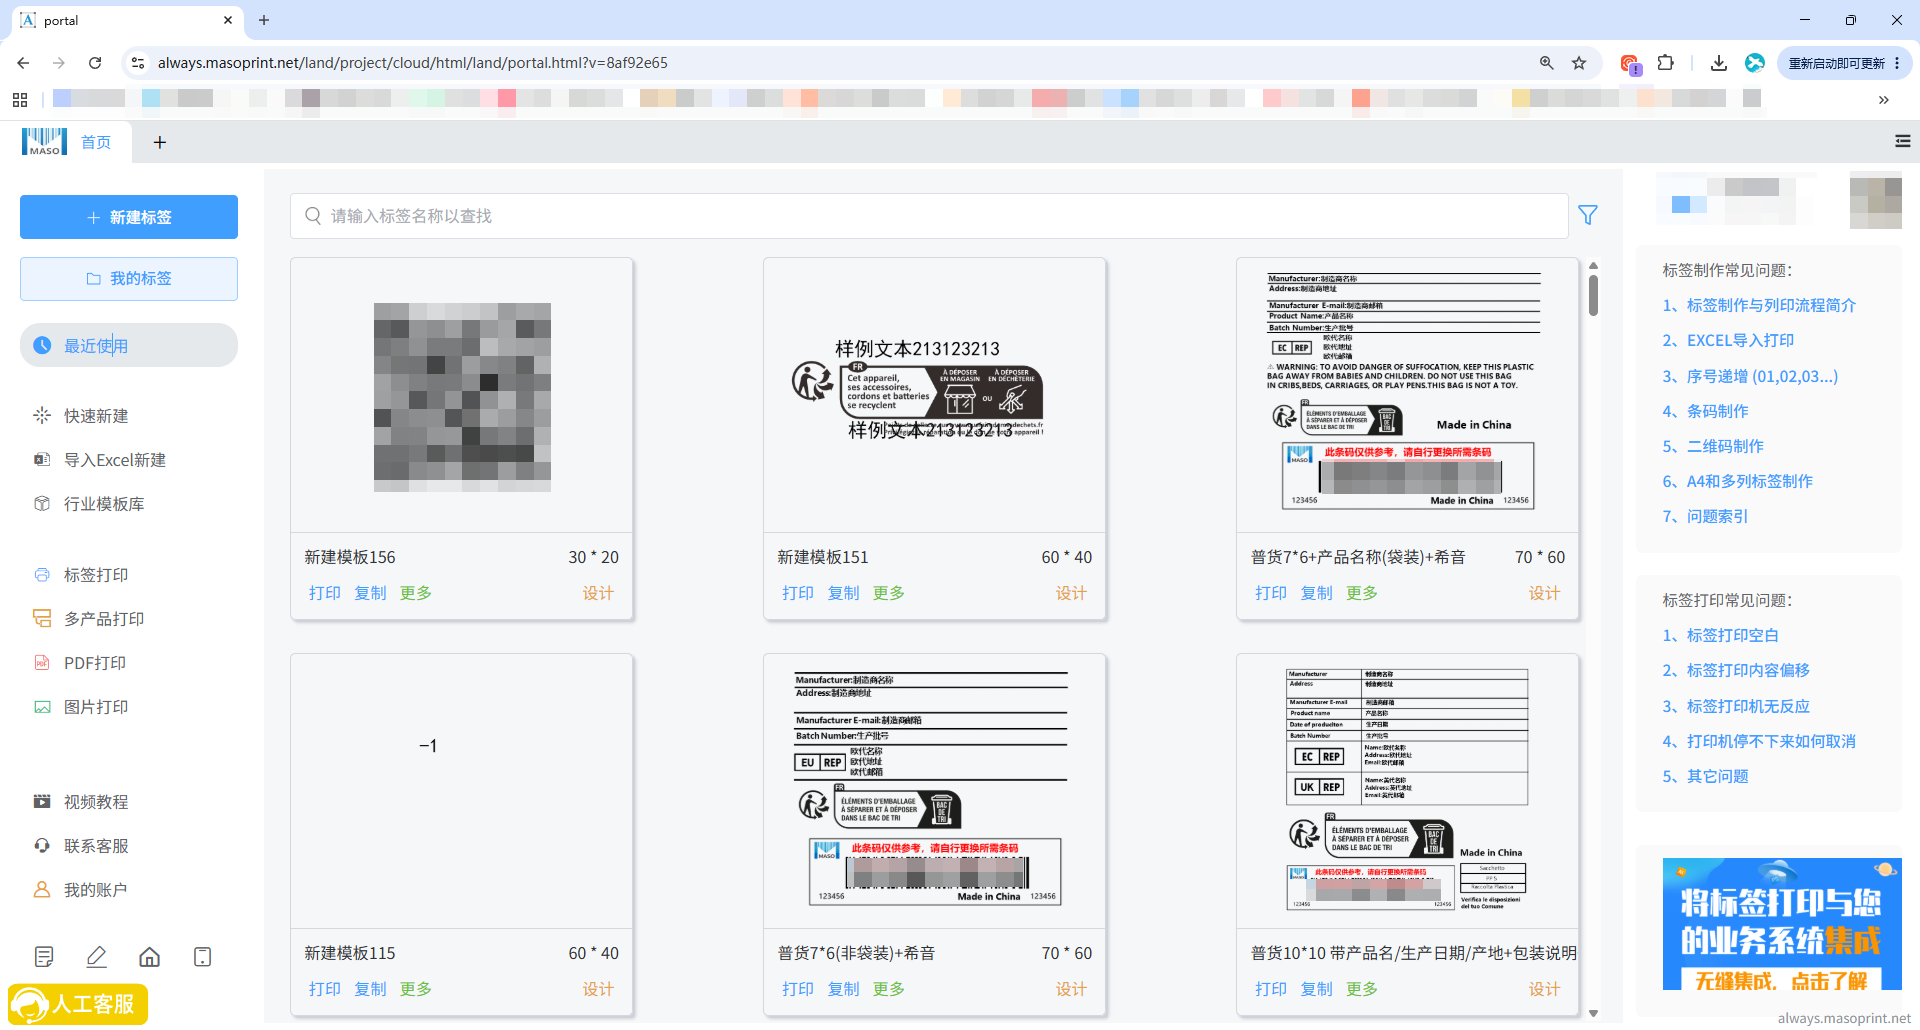Image resolution: width=1920 pixels, height=1030 pixels.
Task: Click 重新启动即可更新 browser update button
Action: click(1845, 63)
